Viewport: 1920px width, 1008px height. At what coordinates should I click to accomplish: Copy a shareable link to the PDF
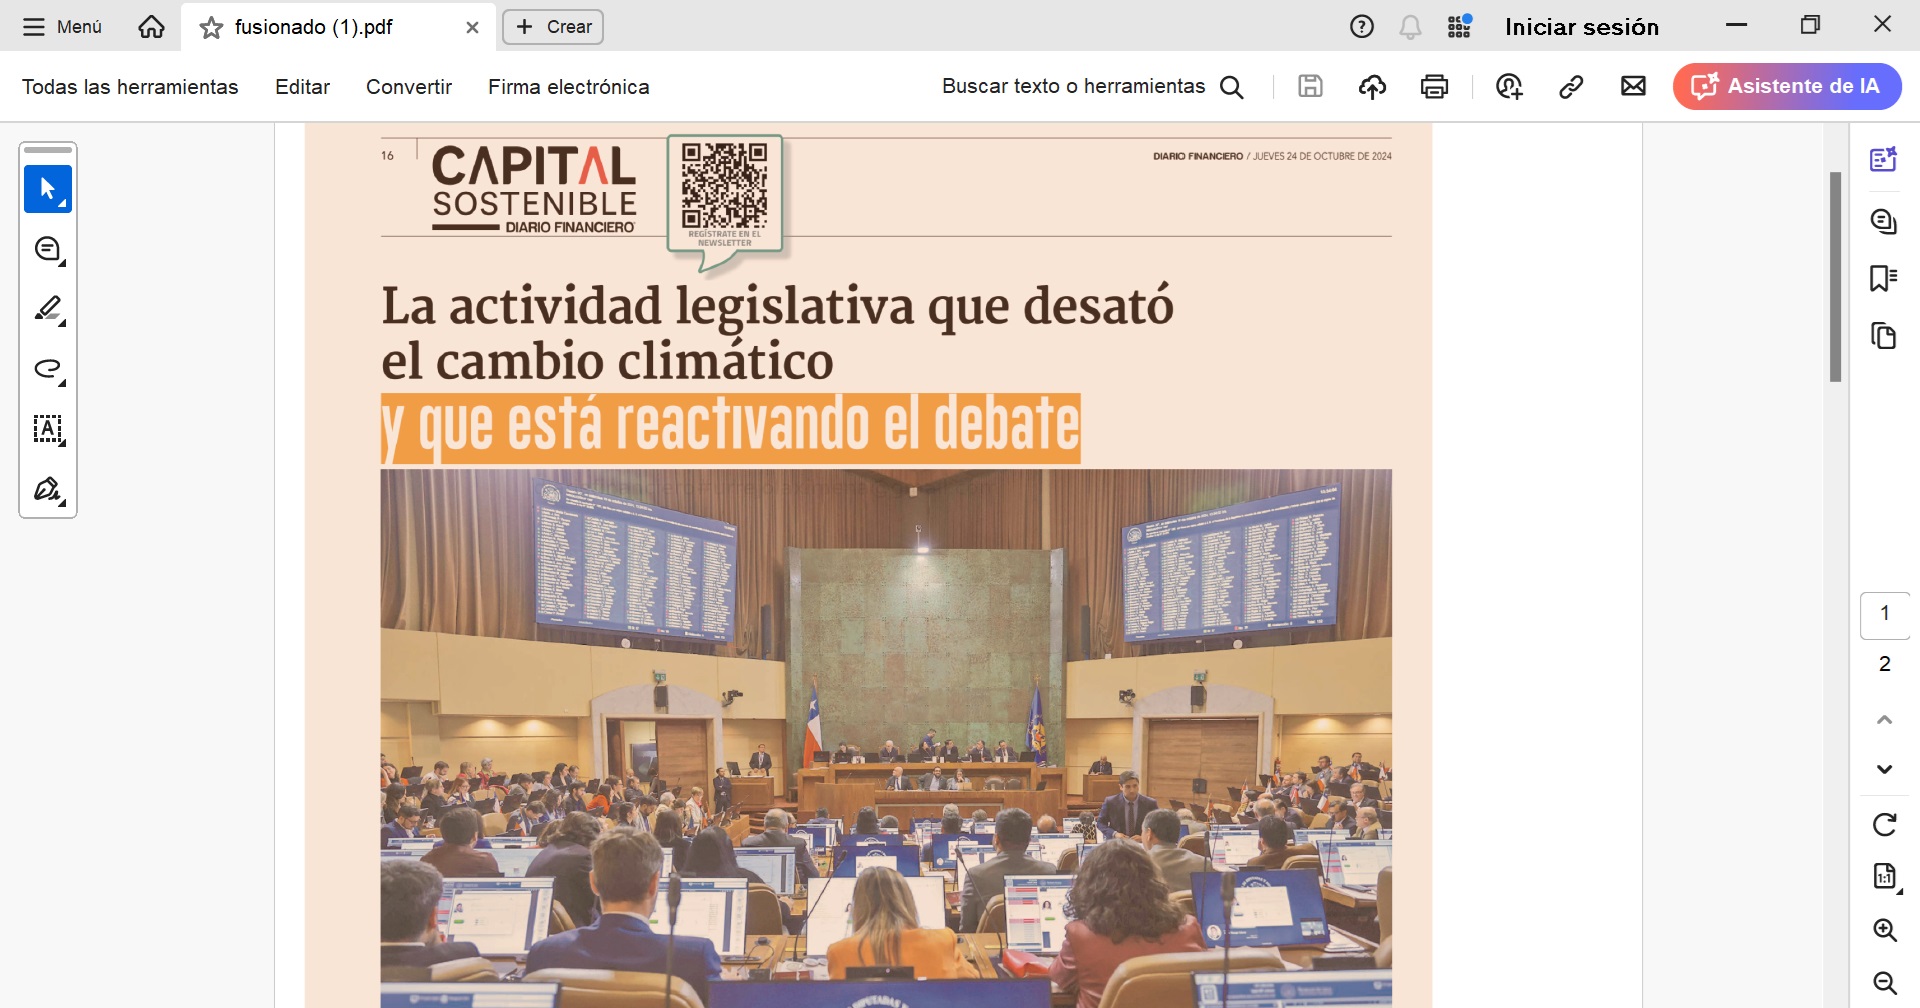tap(1569, 86)
